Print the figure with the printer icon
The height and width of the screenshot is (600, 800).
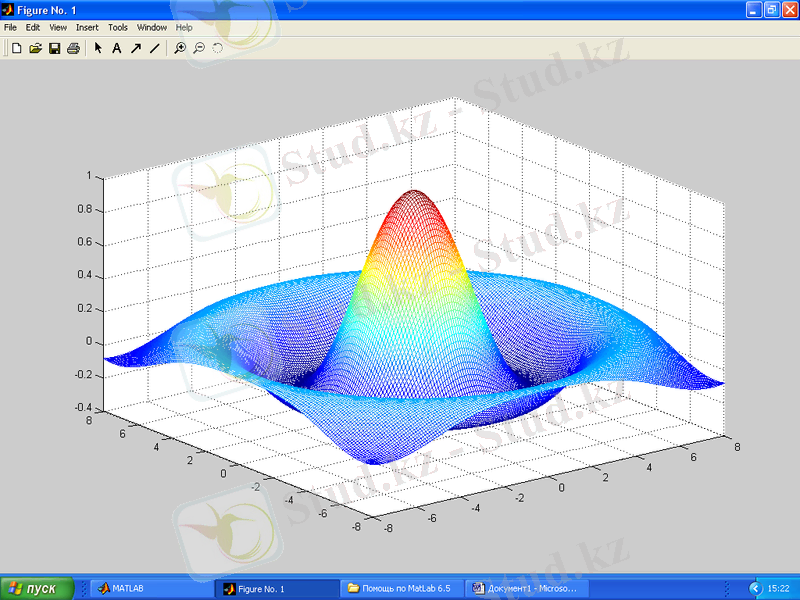[x=73, y=47]
